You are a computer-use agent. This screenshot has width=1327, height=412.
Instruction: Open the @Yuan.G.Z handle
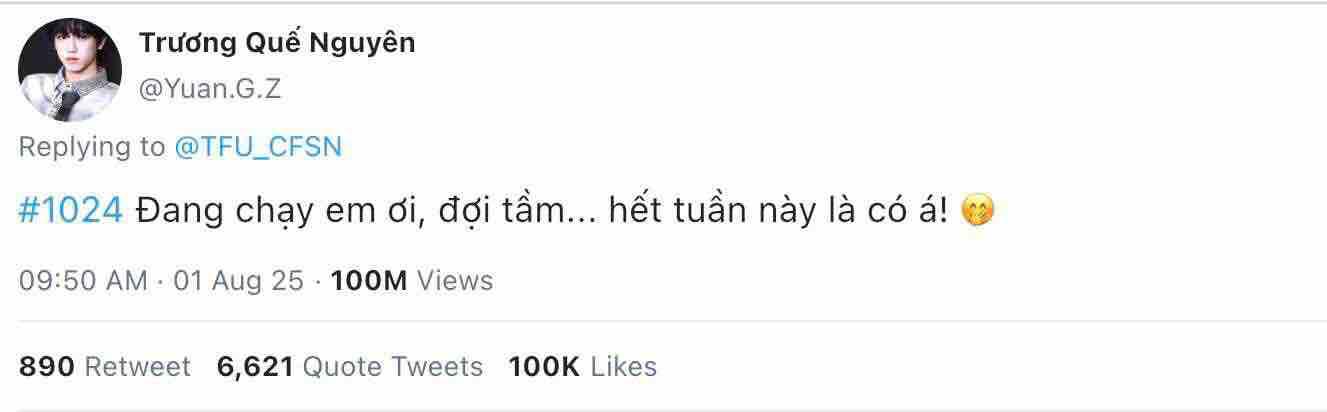point(210,89)
